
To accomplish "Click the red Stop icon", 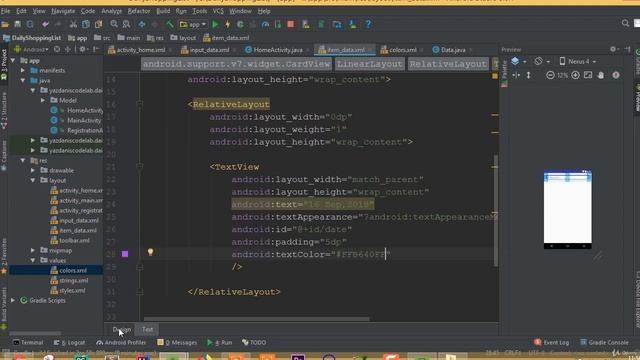I will 291,24.
